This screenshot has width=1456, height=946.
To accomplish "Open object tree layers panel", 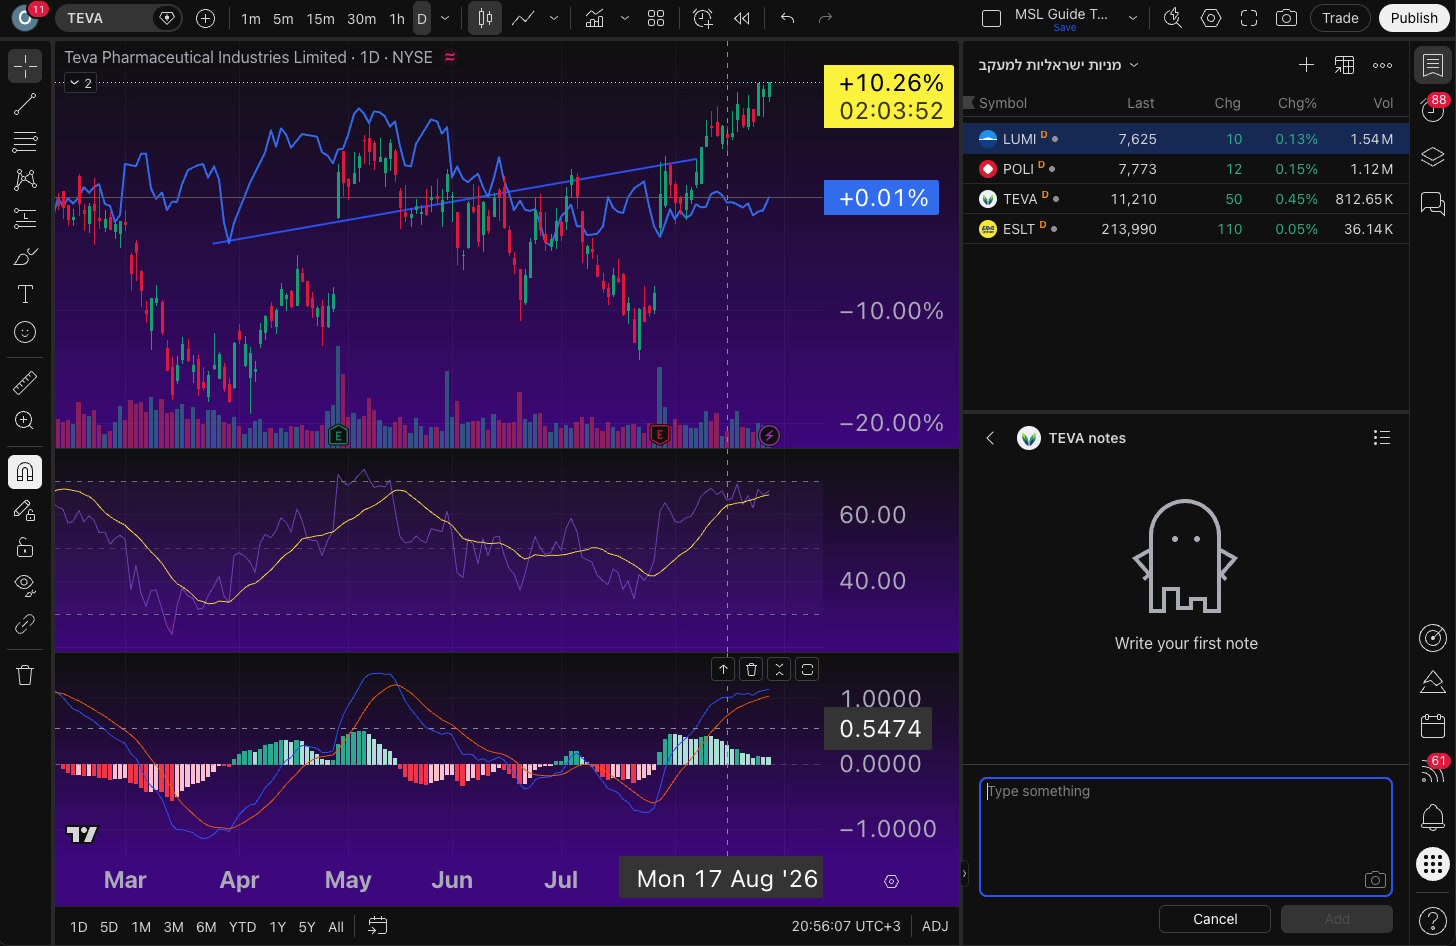I will [x=1433, y=157].
